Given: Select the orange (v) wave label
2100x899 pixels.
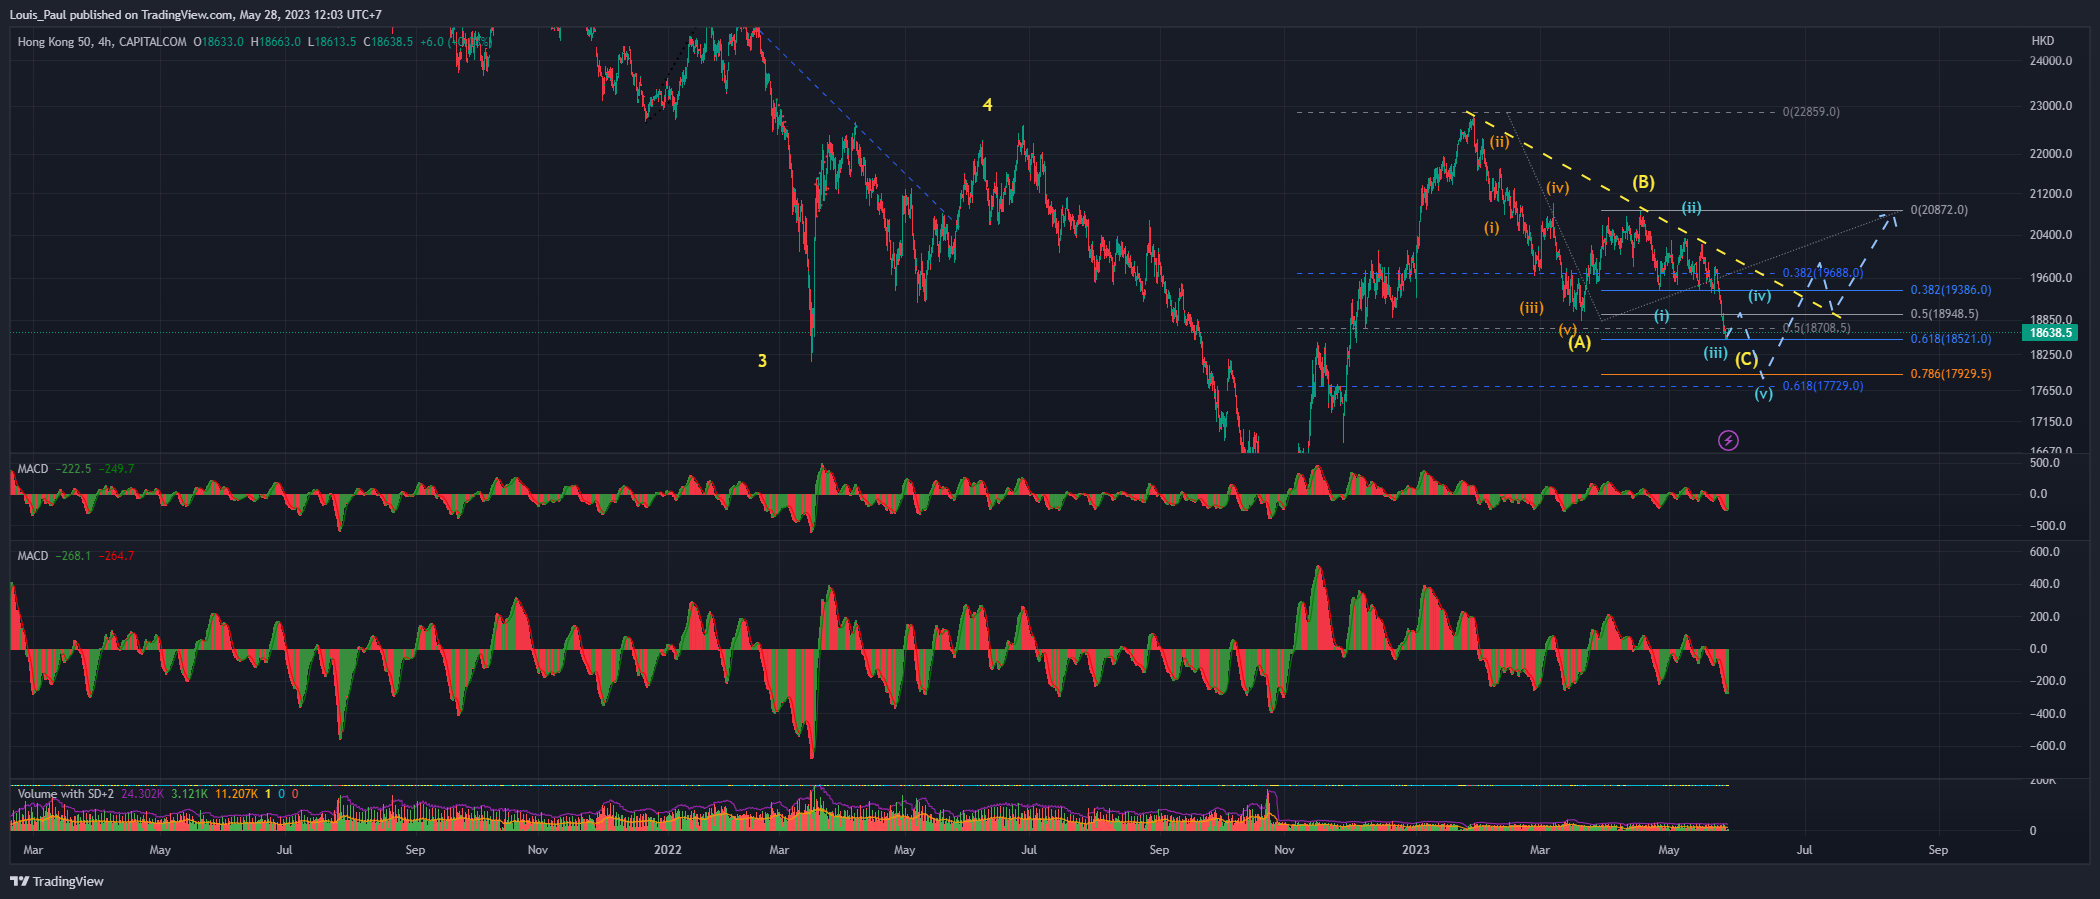Looking at the screenshot, I should pos(1567,330).
